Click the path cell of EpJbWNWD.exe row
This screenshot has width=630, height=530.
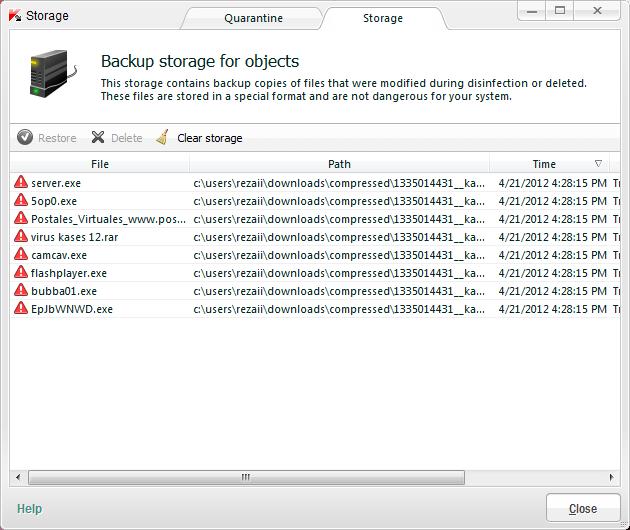(x=339, y=309)
